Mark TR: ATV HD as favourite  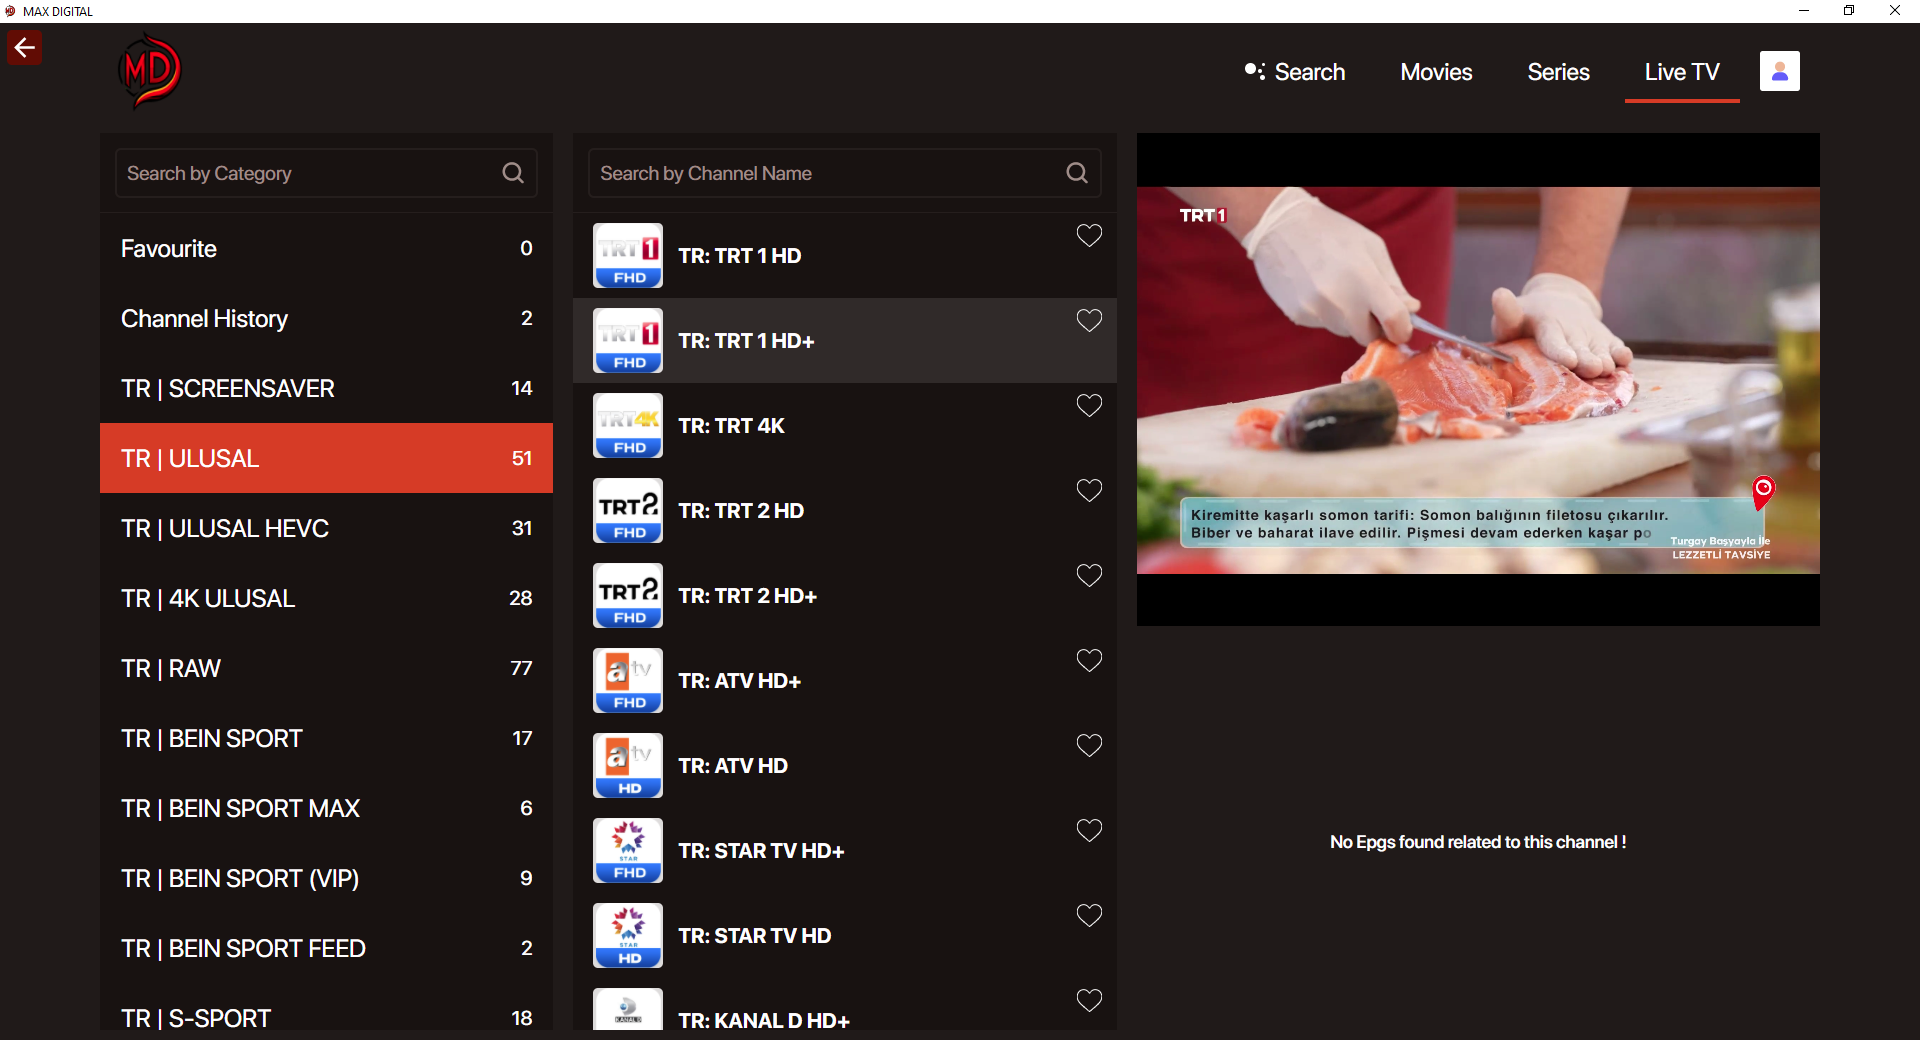coord(1089,746)
